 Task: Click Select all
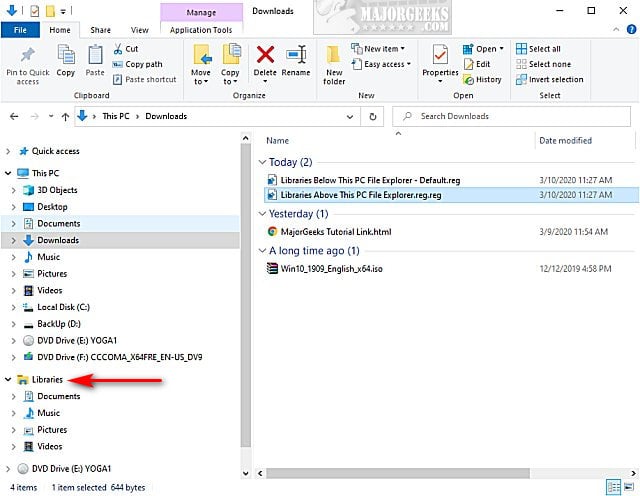coord(538,49)
